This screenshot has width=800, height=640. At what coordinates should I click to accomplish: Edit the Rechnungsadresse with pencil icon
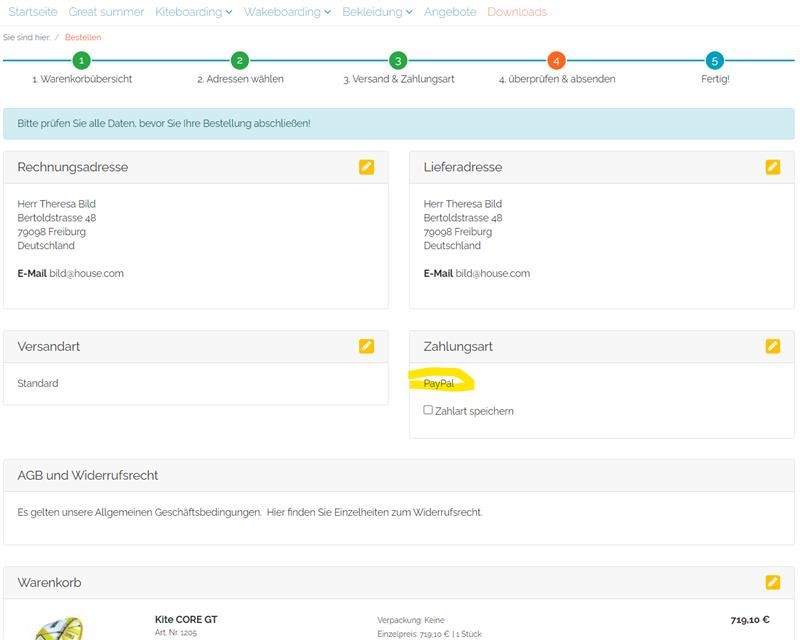coord(366,167)
